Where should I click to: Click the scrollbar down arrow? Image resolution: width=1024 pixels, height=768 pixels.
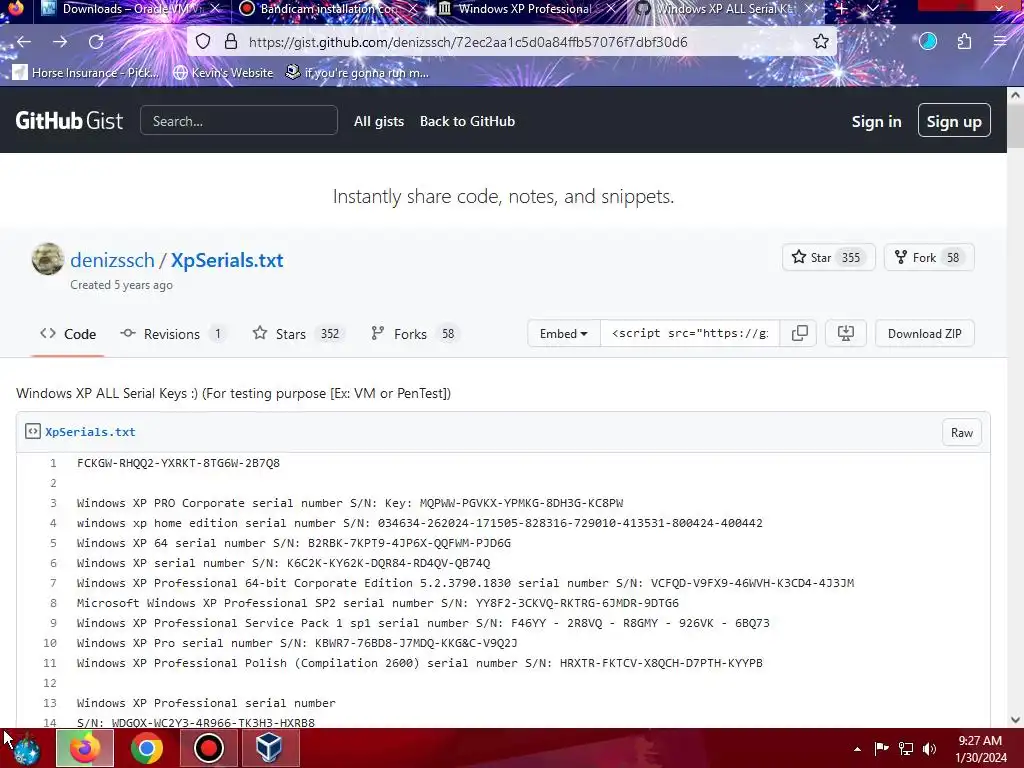point(1015,720)
